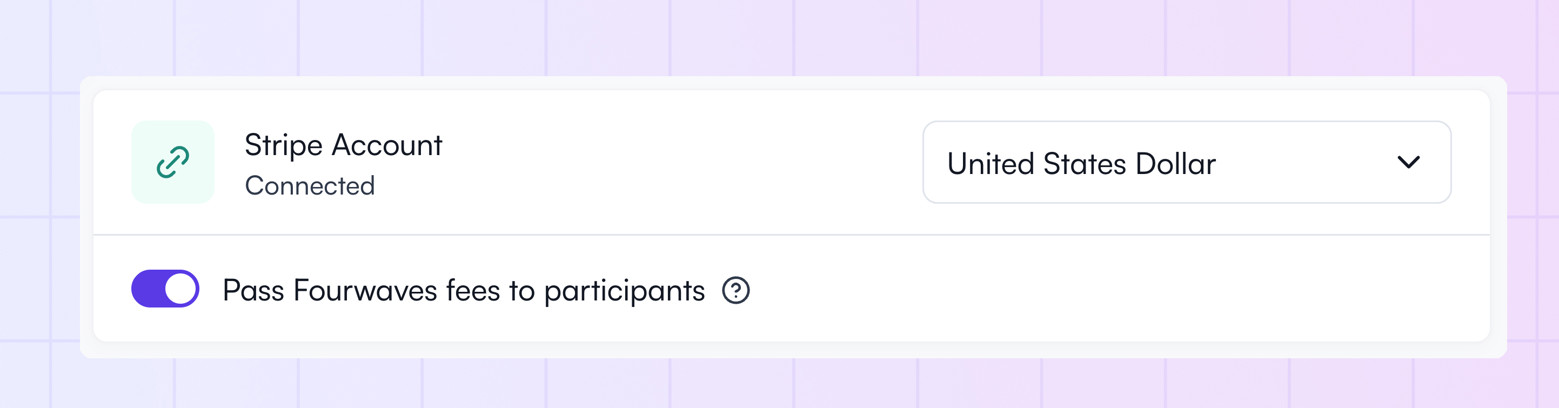Expand the currency selection combo box
Screen dimensions: 1559x408
coord(1186,162)
